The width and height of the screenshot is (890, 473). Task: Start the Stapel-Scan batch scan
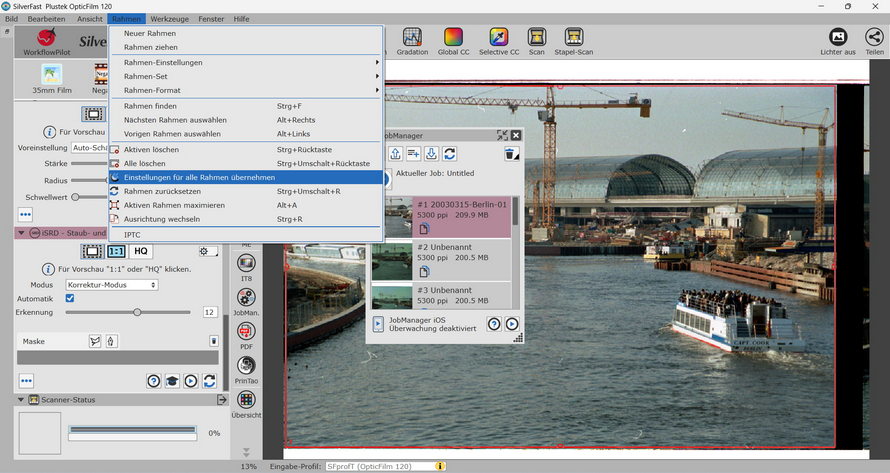[x=574, y=38]
